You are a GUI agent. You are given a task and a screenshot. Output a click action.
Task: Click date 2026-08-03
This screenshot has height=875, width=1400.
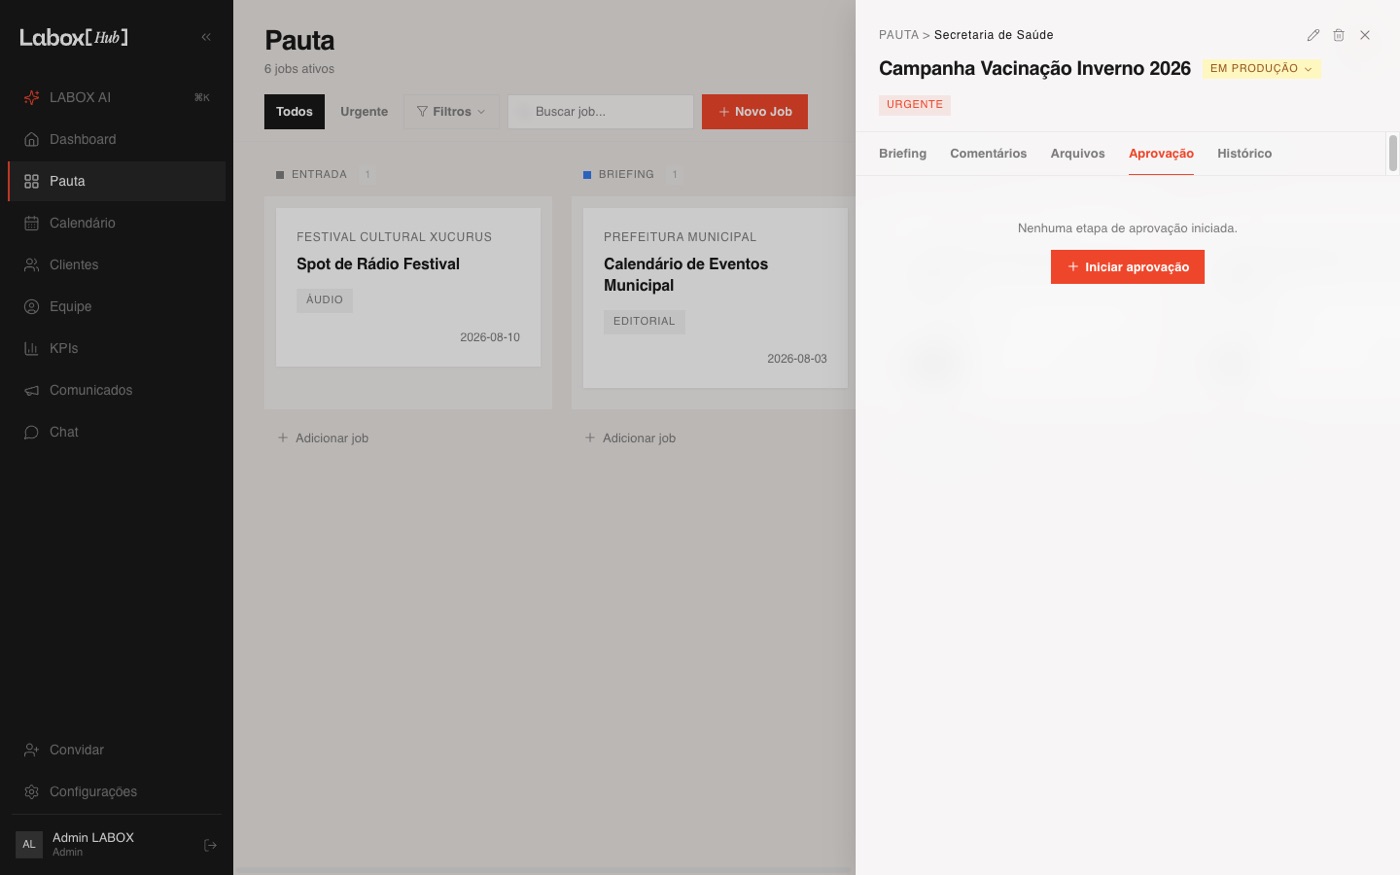[x=797, y=359]
